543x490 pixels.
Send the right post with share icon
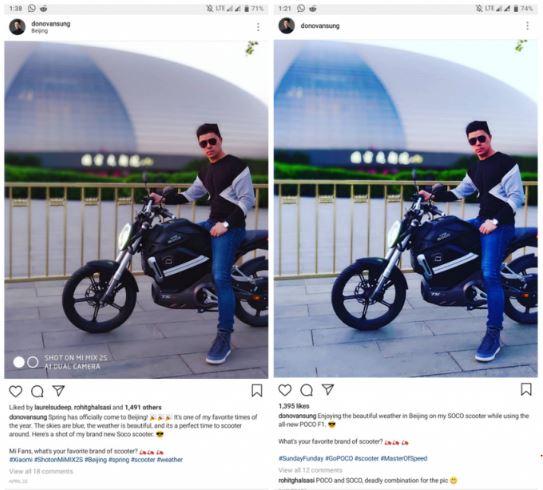[328, 389]
